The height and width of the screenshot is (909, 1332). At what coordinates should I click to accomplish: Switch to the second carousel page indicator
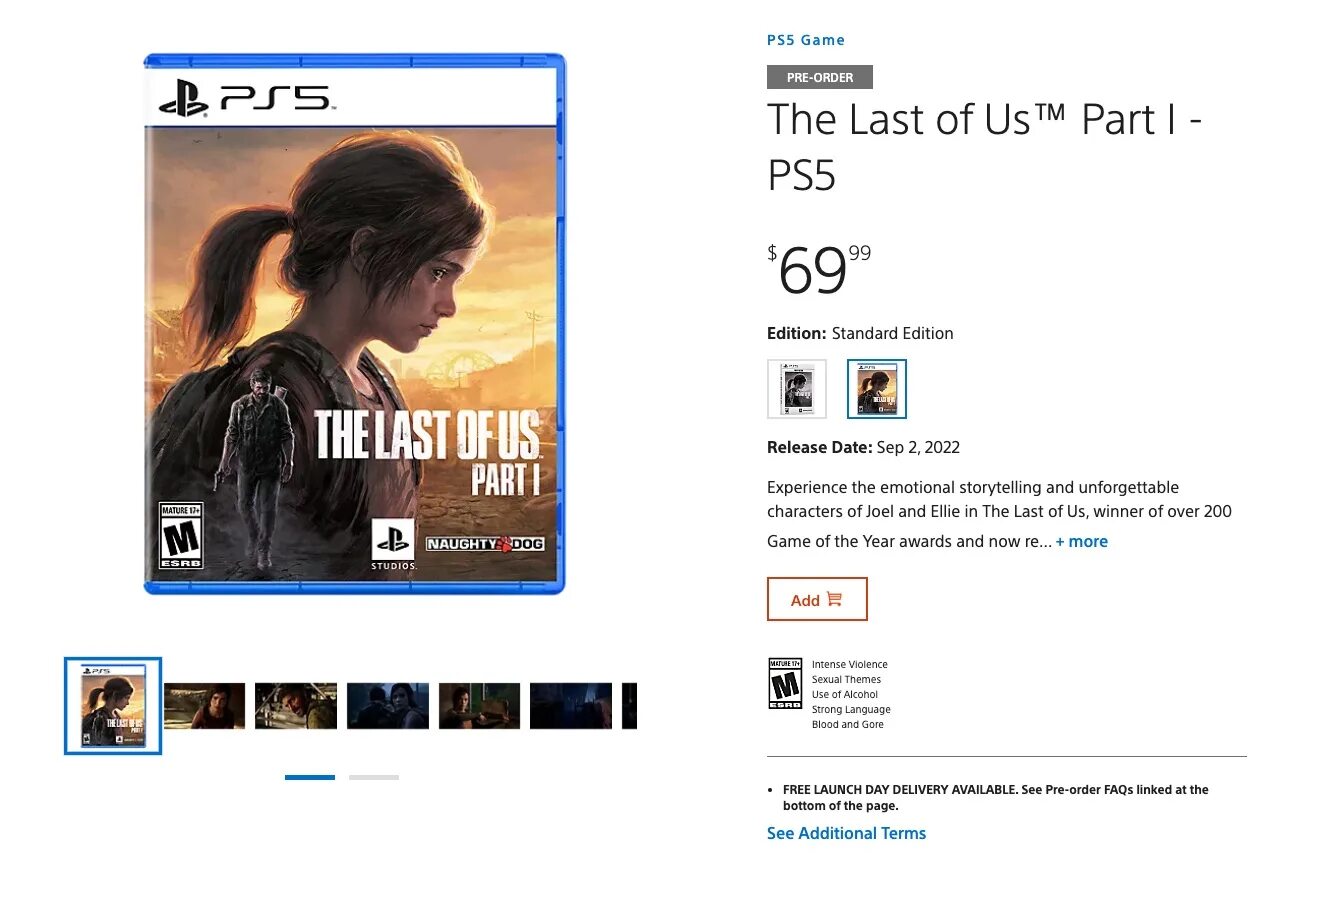[374, 777]
